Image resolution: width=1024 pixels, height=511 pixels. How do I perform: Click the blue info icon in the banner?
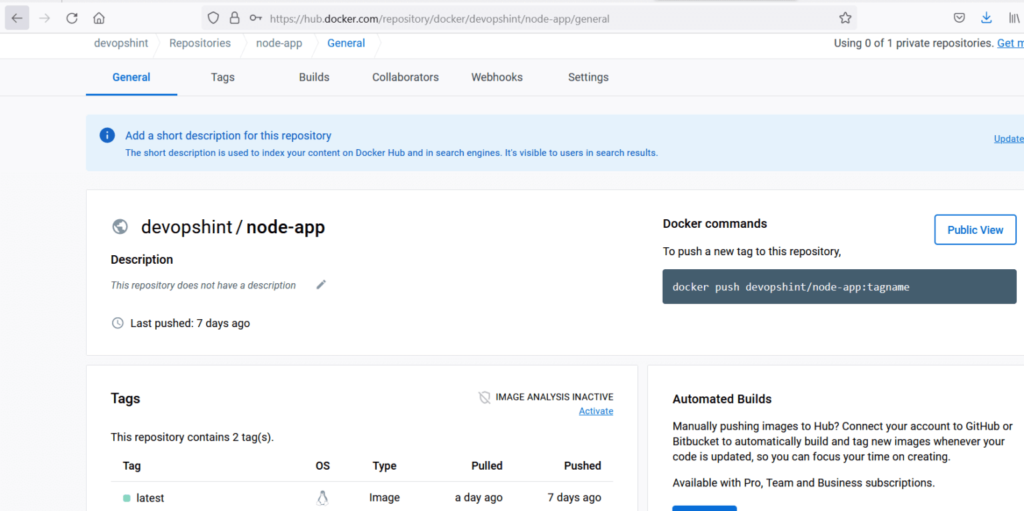click(x=107, y=135)
